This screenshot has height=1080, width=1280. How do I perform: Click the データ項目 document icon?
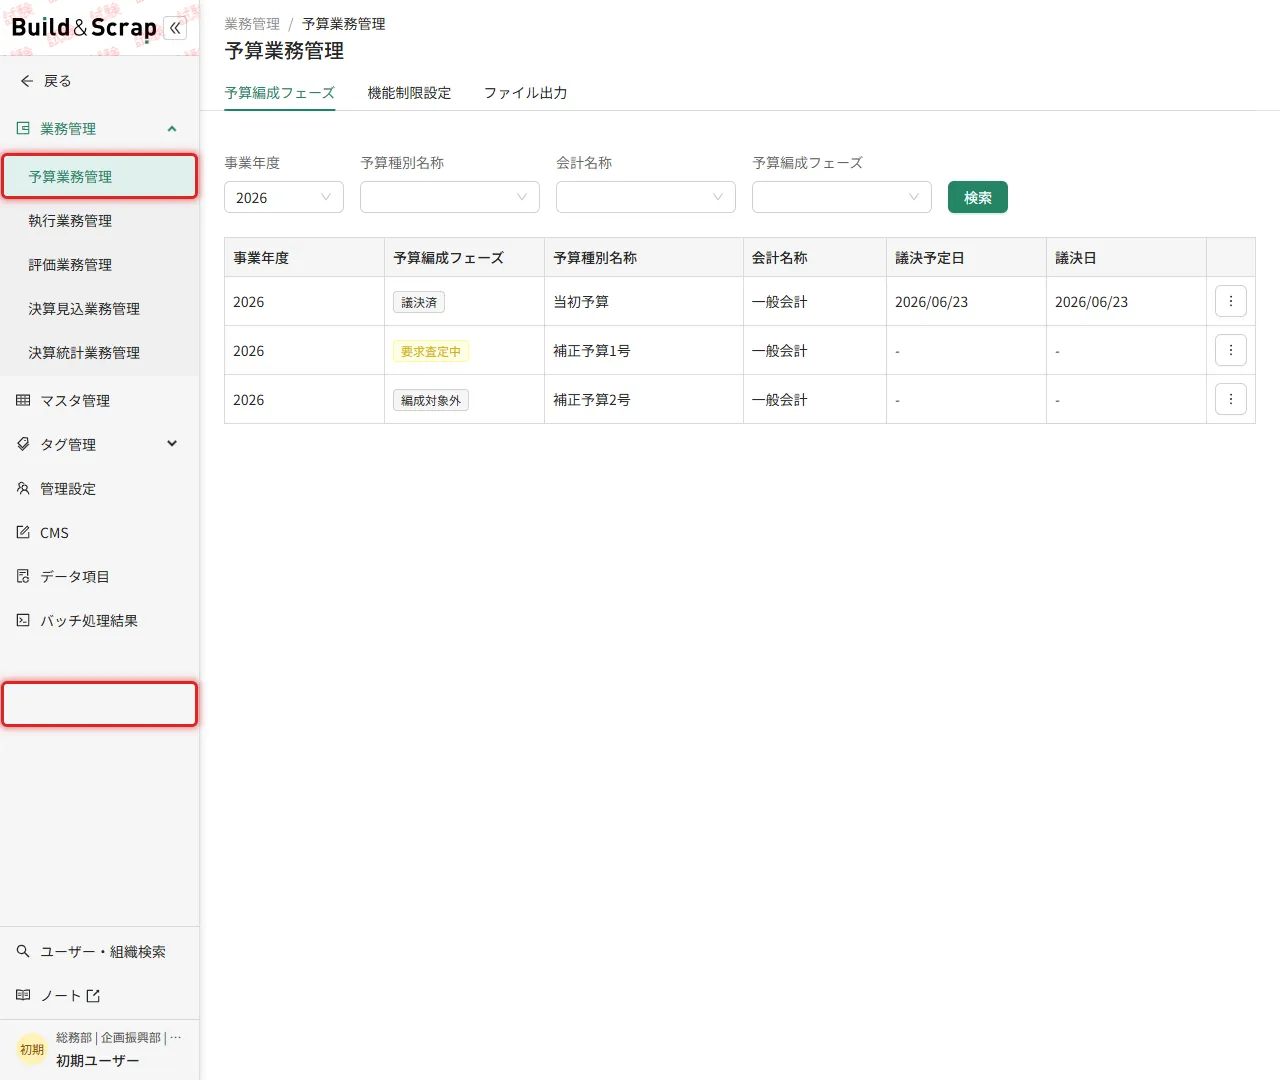(x=23, y=576)
